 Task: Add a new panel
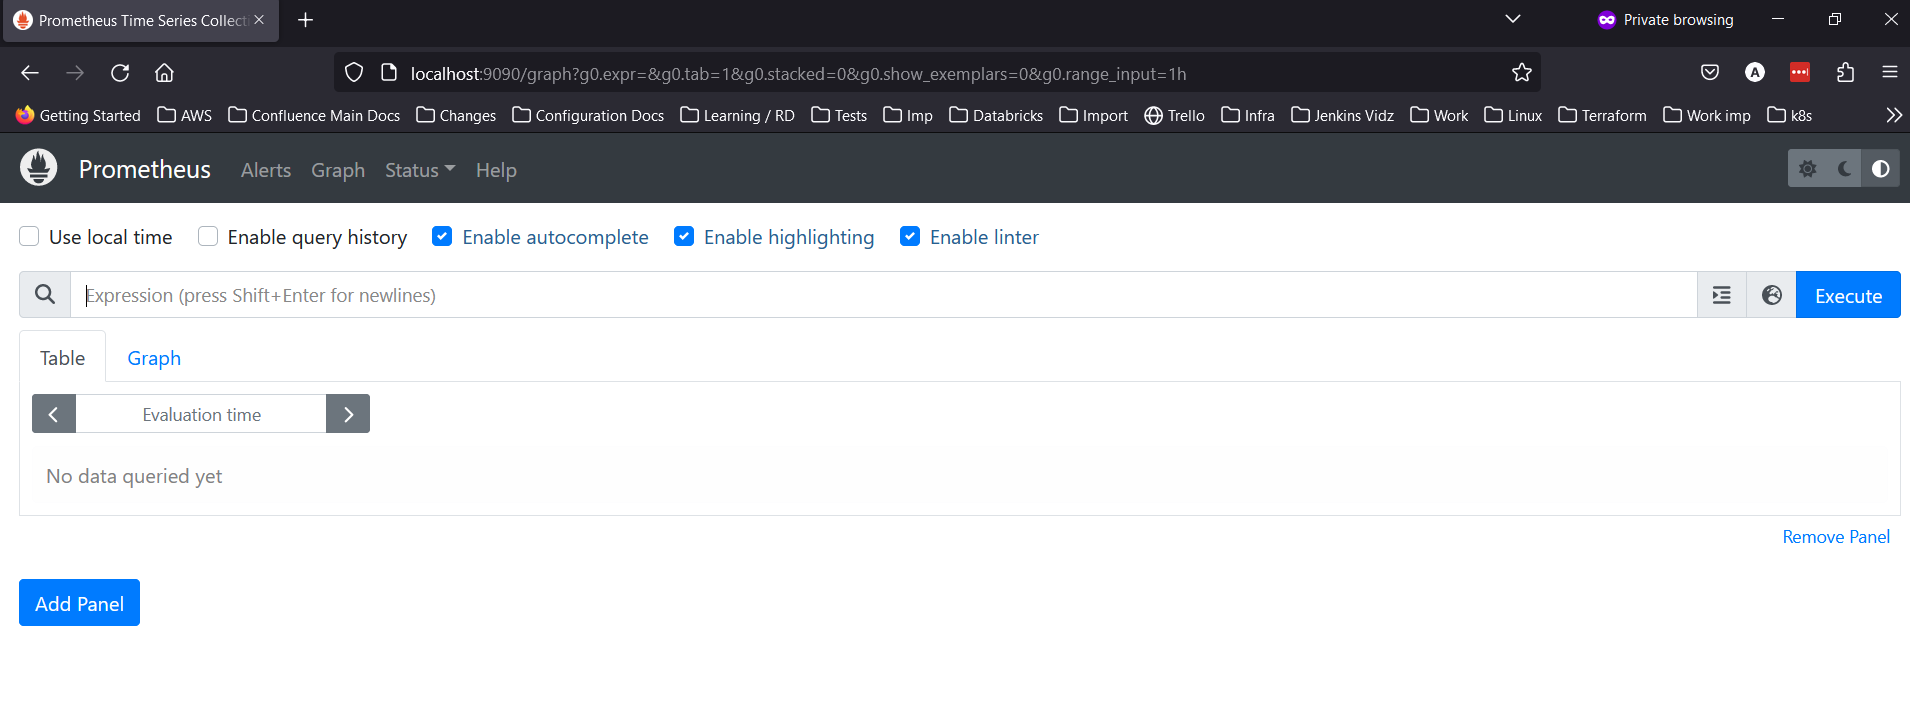pos(80,603)
